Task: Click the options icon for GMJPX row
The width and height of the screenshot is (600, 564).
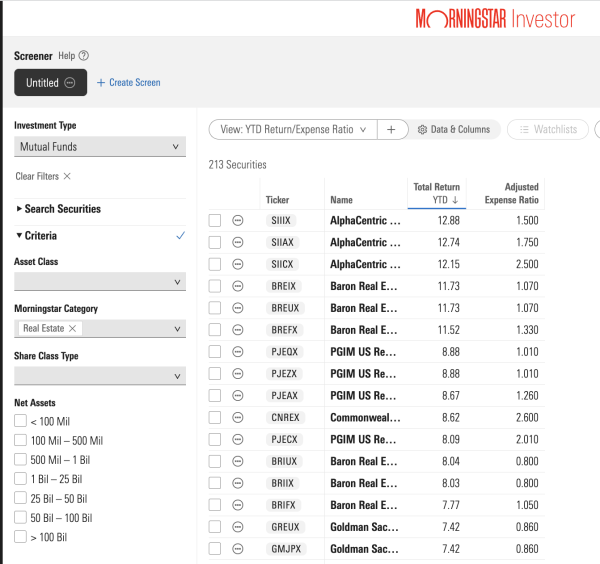Action: pos(238,549)
